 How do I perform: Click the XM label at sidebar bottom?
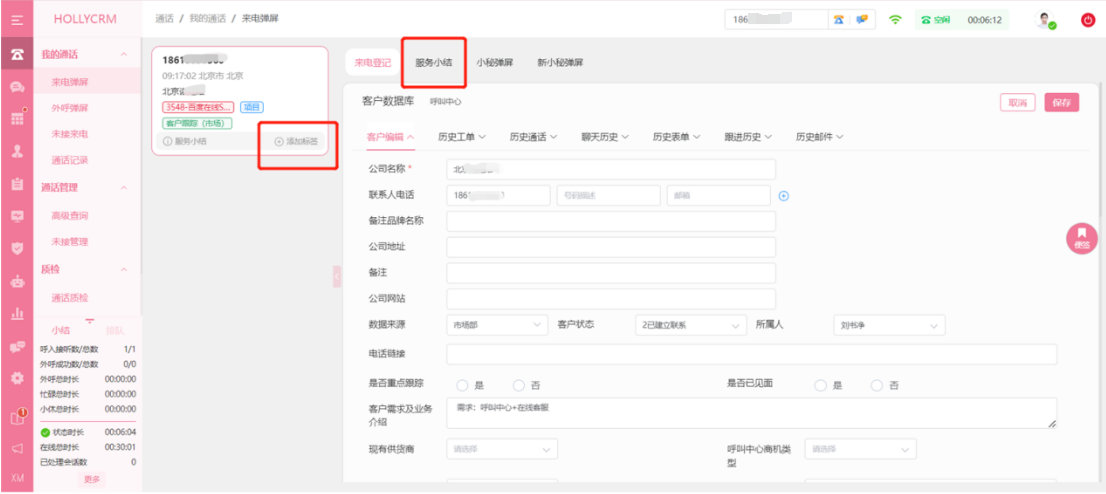17,478
